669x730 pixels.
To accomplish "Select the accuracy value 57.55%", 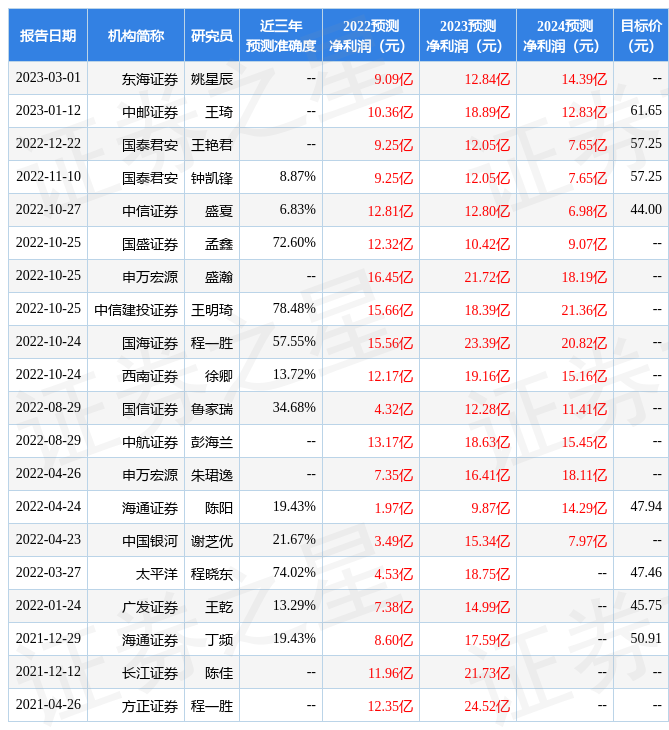I will pyautogui.click(x=294, y=342).
